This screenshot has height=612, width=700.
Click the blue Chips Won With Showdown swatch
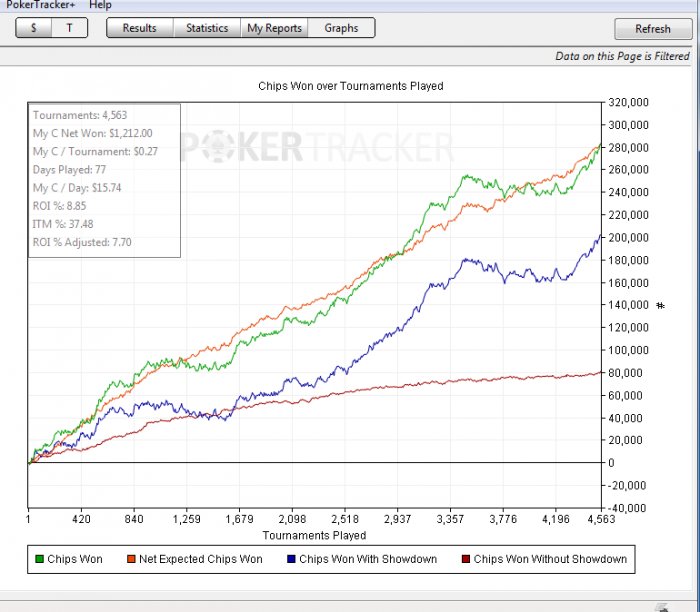tap(292, 559)
